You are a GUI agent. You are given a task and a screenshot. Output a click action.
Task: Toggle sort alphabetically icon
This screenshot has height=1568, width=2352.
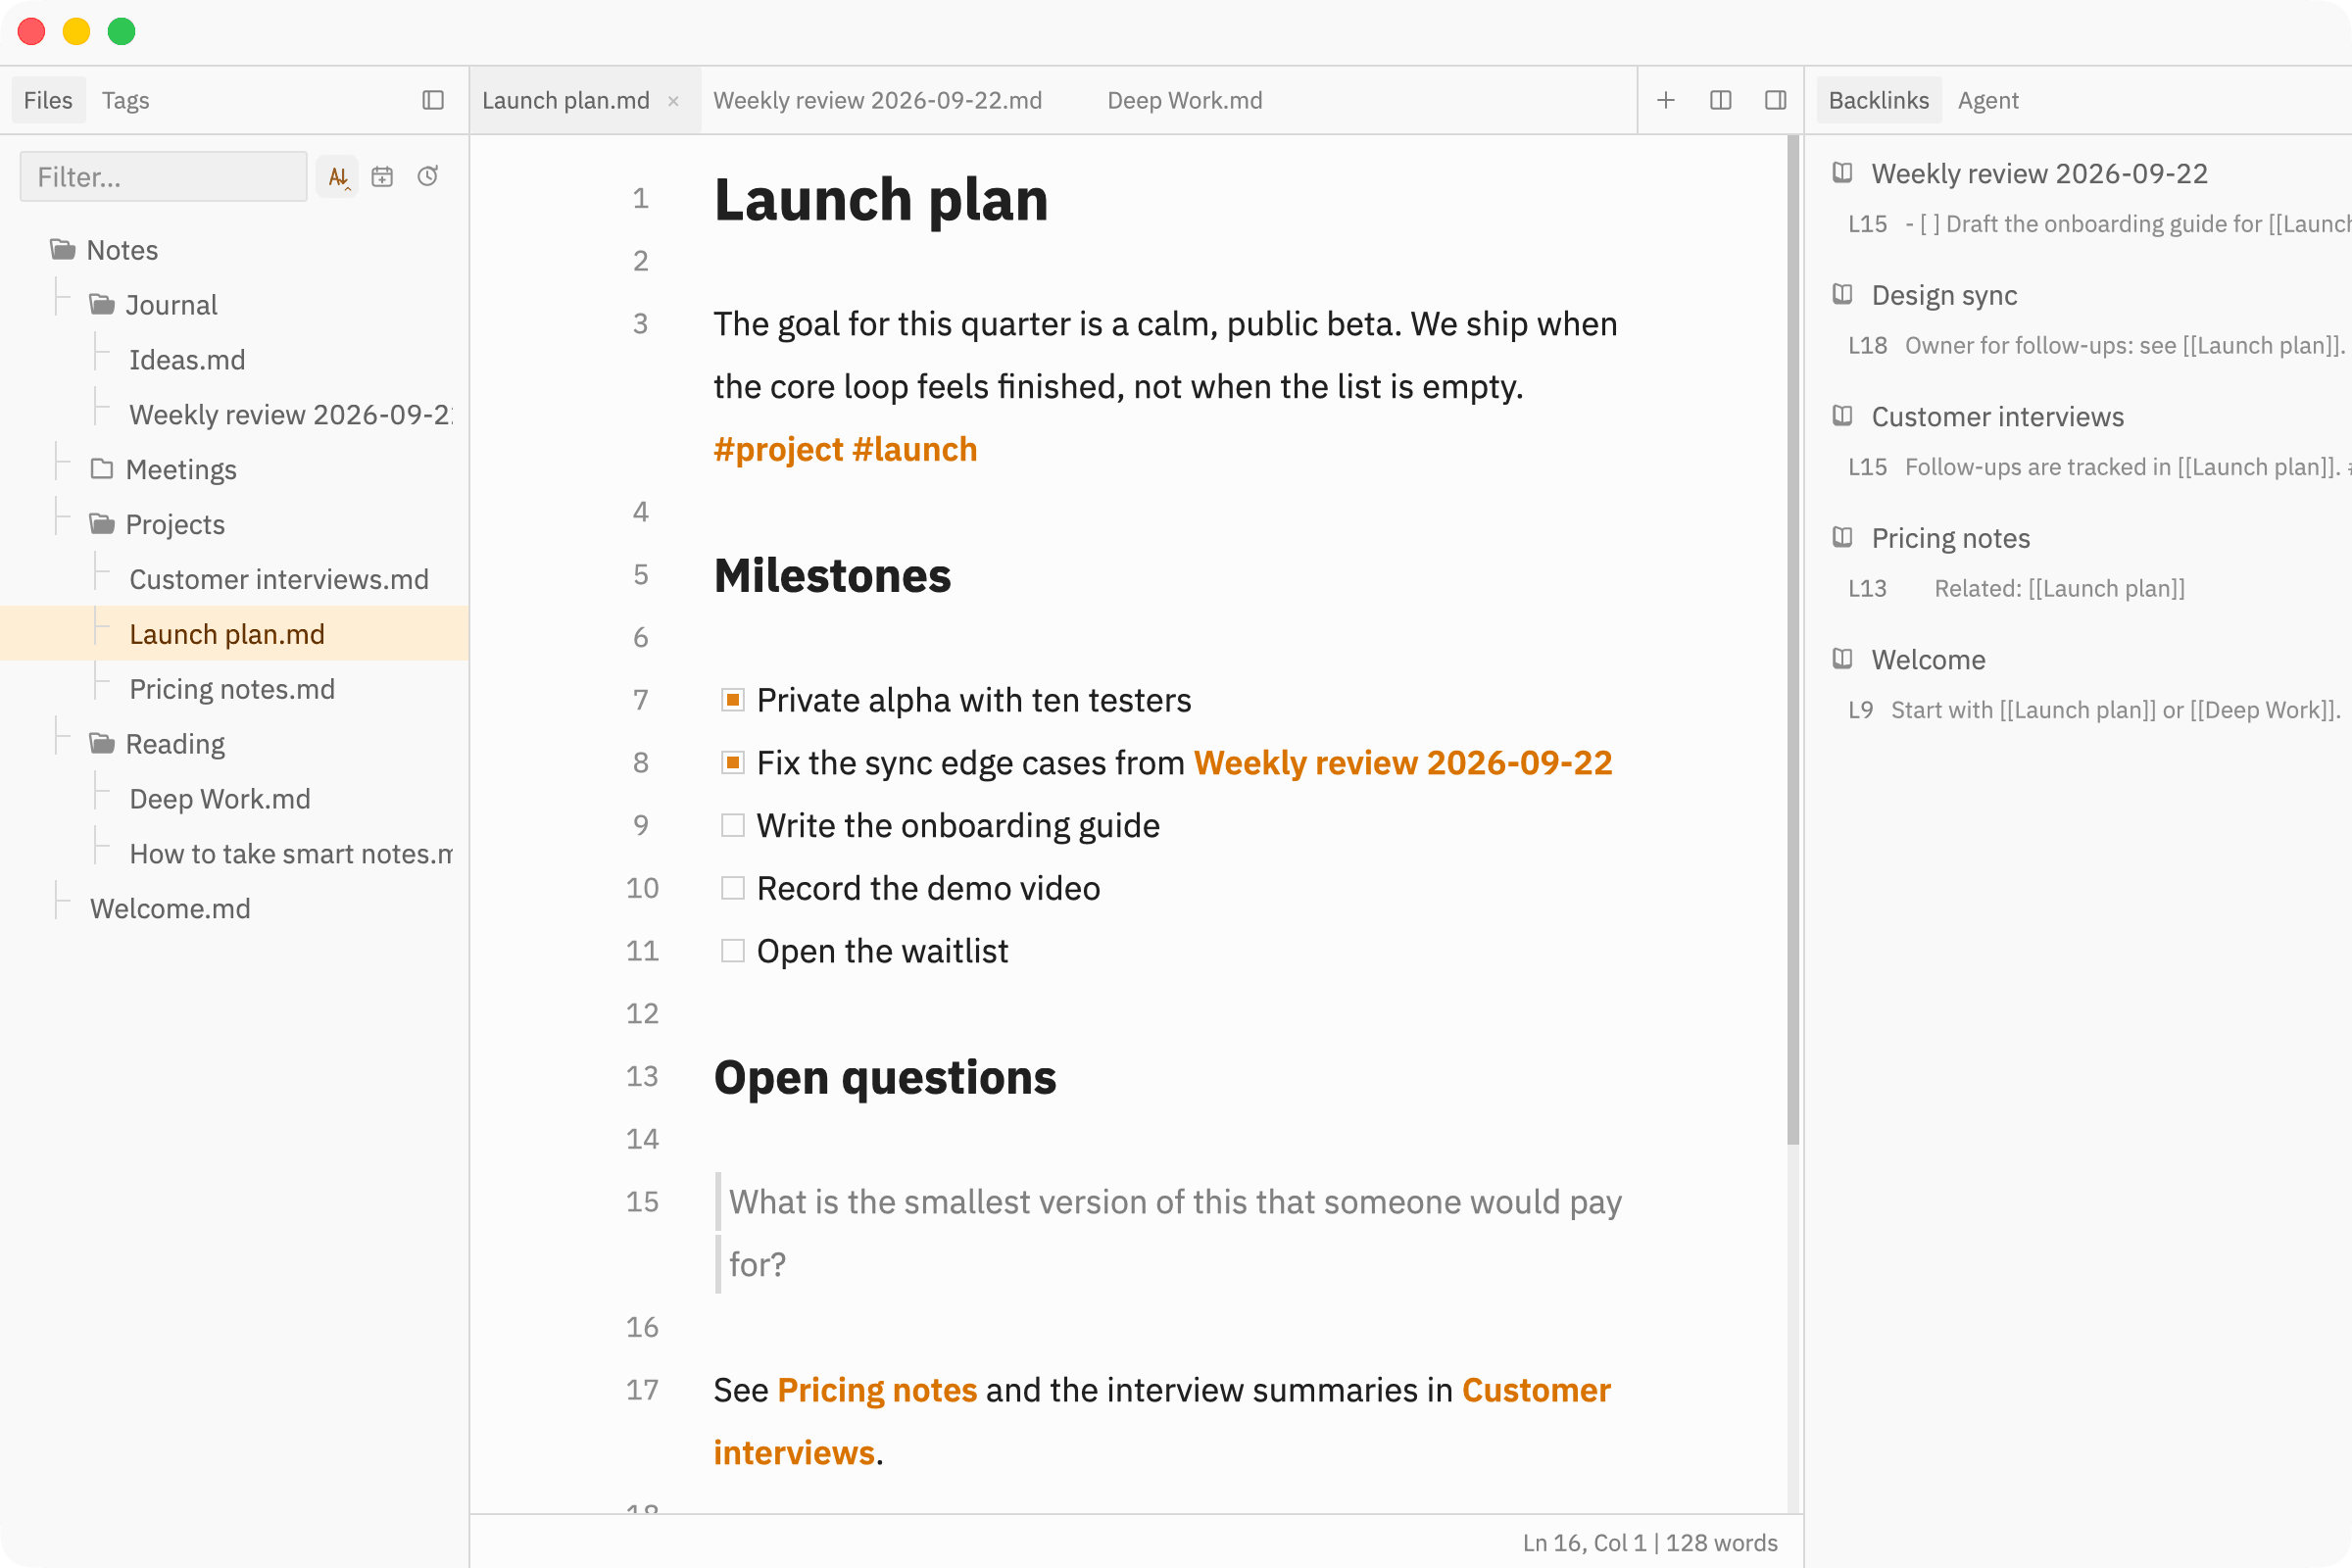pyautogui.click(x=338, y=177)
